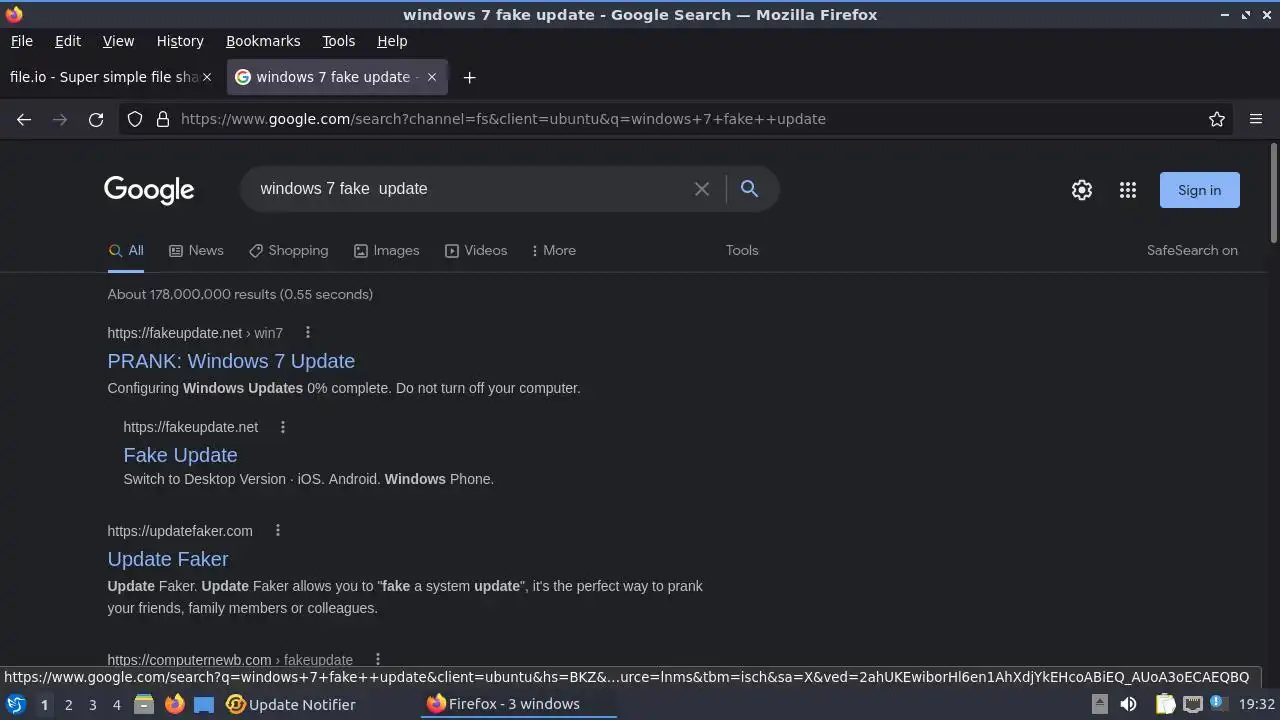This screenshot has height=720, width=1280.
Task: Open options menu for updatefaker.com result
Action: pyautogui.click(x=278, y=531)
